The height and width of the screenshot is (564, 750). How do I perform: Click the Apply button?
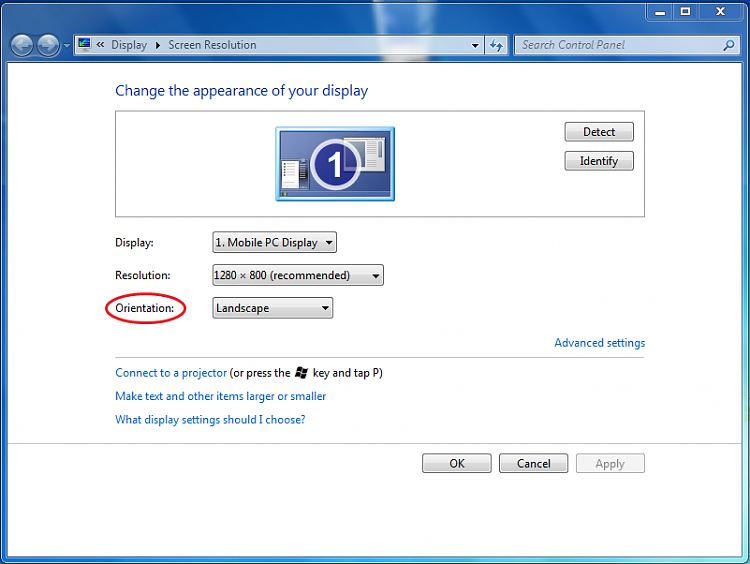point(610,464)
